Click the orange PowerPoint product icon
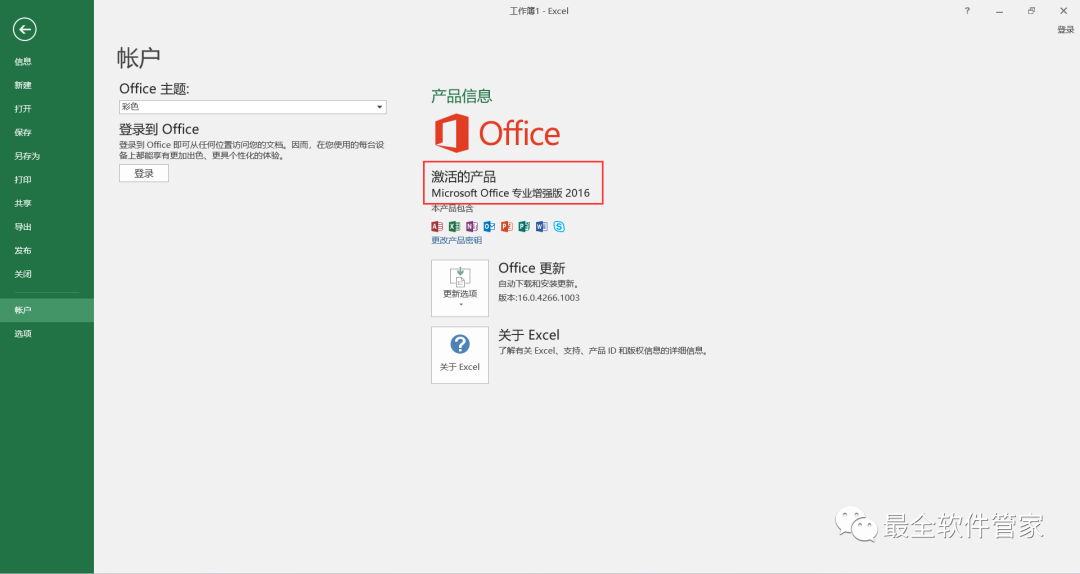Image resolution: width=1080 pixels, height=574 pixels. 507,226
